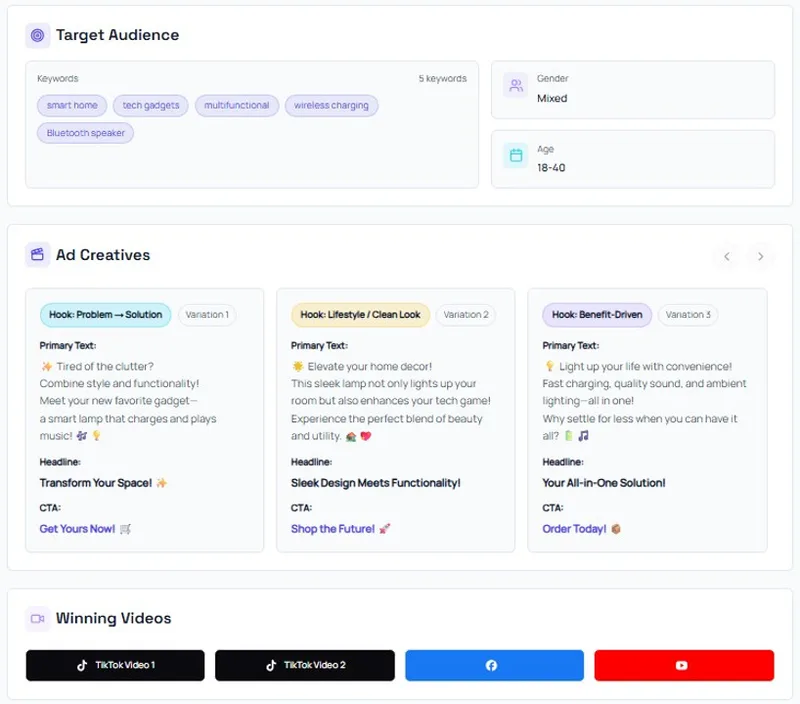Click the Hook: Problem → Solution badge
800x704 pixels.
106,315
